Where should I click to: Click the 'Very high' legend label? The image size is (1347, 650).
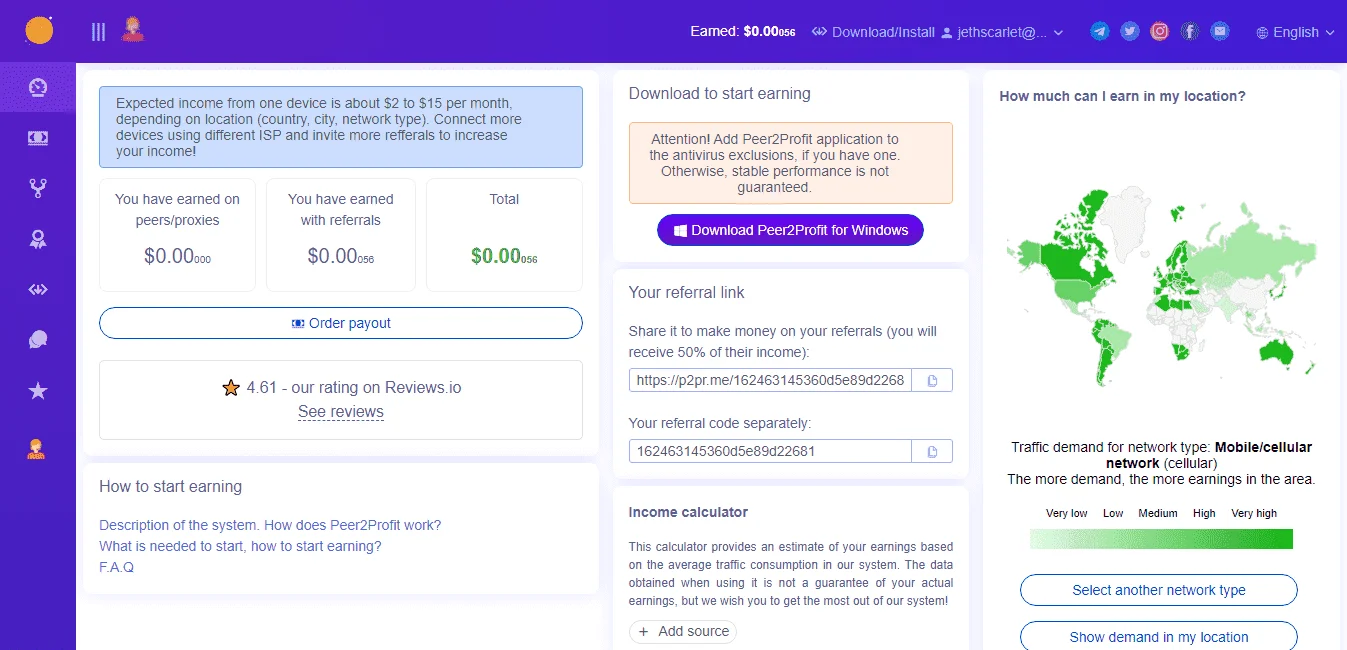tap(1254, 513)
